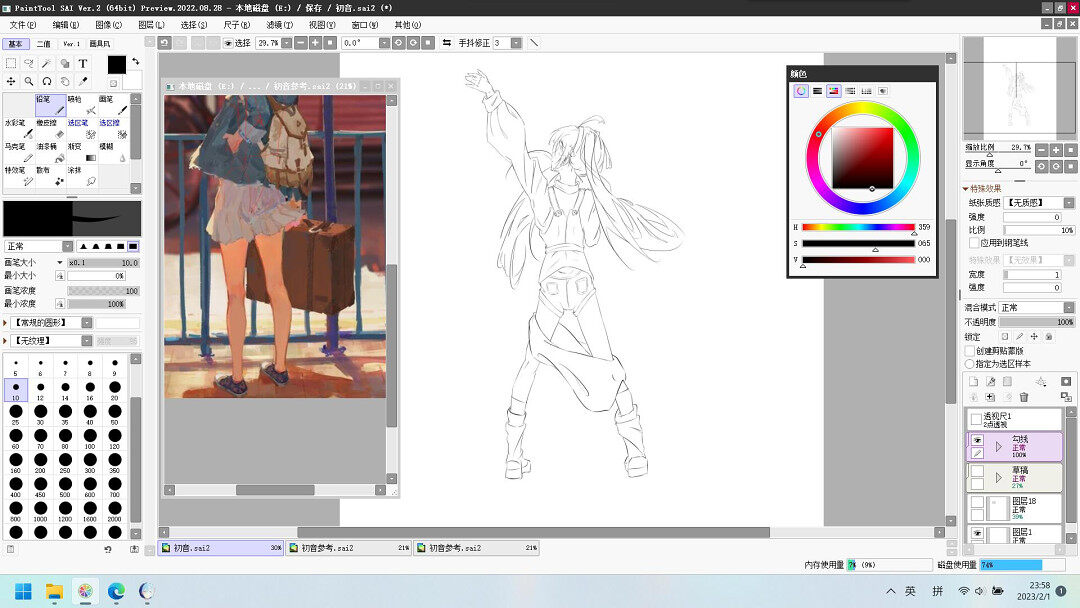Delete layer using the trash icon
The image size is (1080, 608).
1023,397
